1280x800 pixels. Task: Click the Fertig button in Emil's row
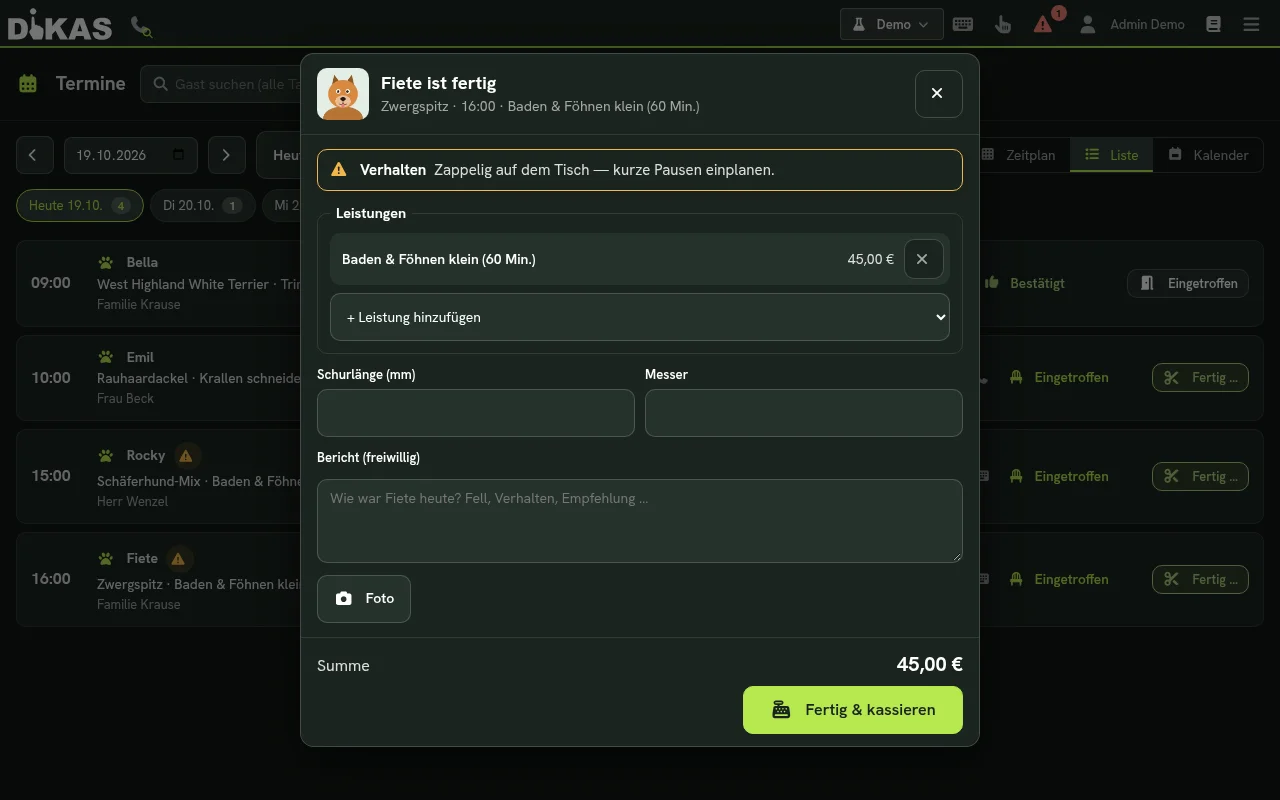point(1200,377)
